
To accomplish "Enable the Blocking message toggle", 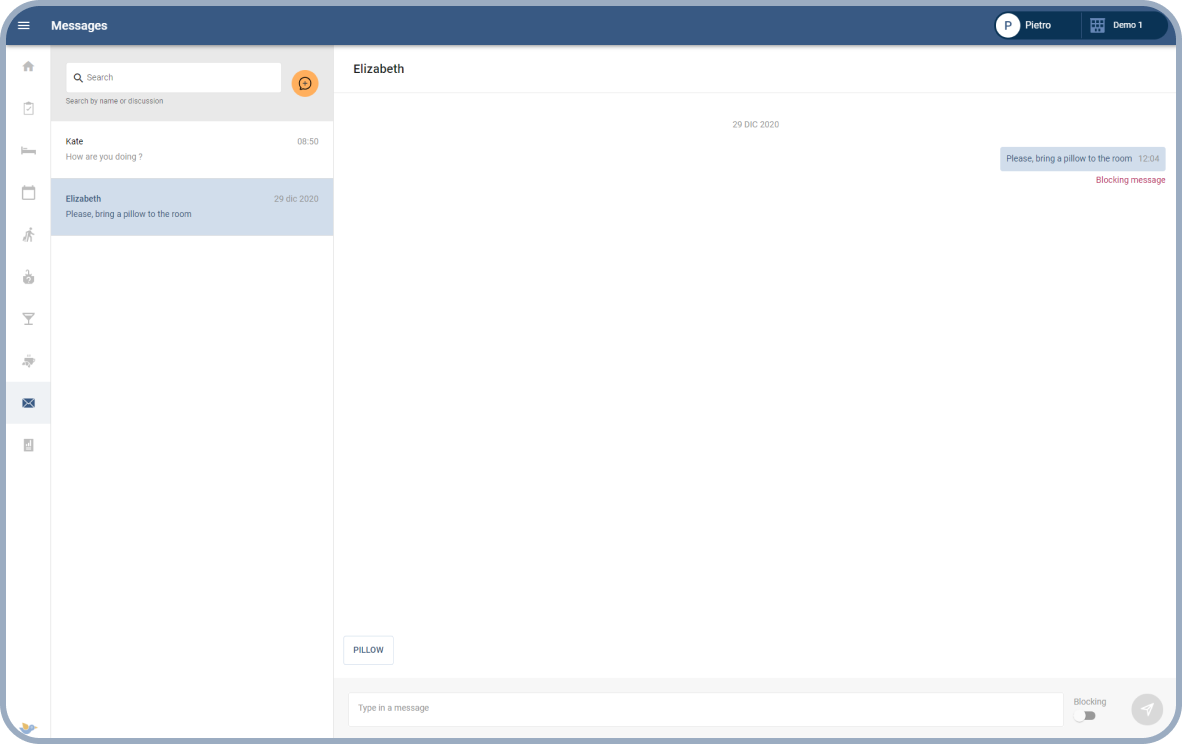I will coord(1084,716).
